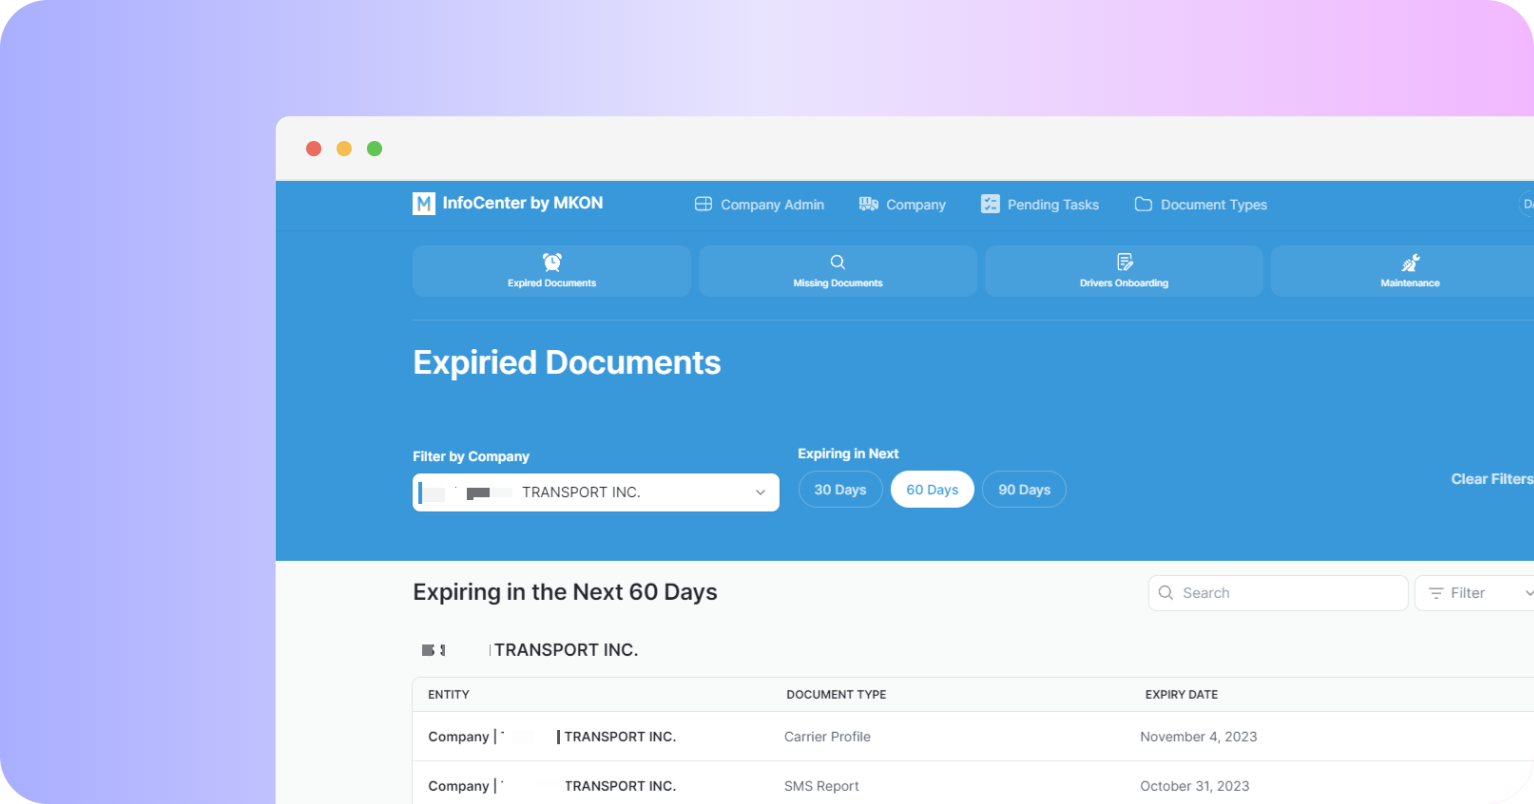Click into the Search input field

[1278, 593]
